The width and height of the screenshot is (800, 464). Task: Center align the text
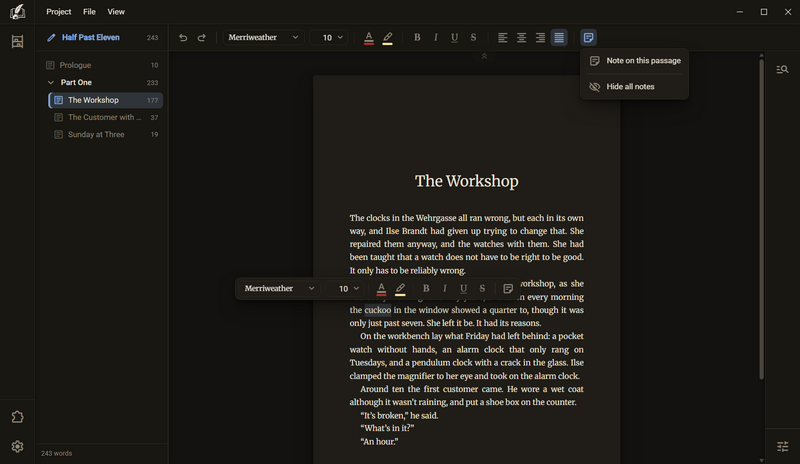(x=521, y=38)
